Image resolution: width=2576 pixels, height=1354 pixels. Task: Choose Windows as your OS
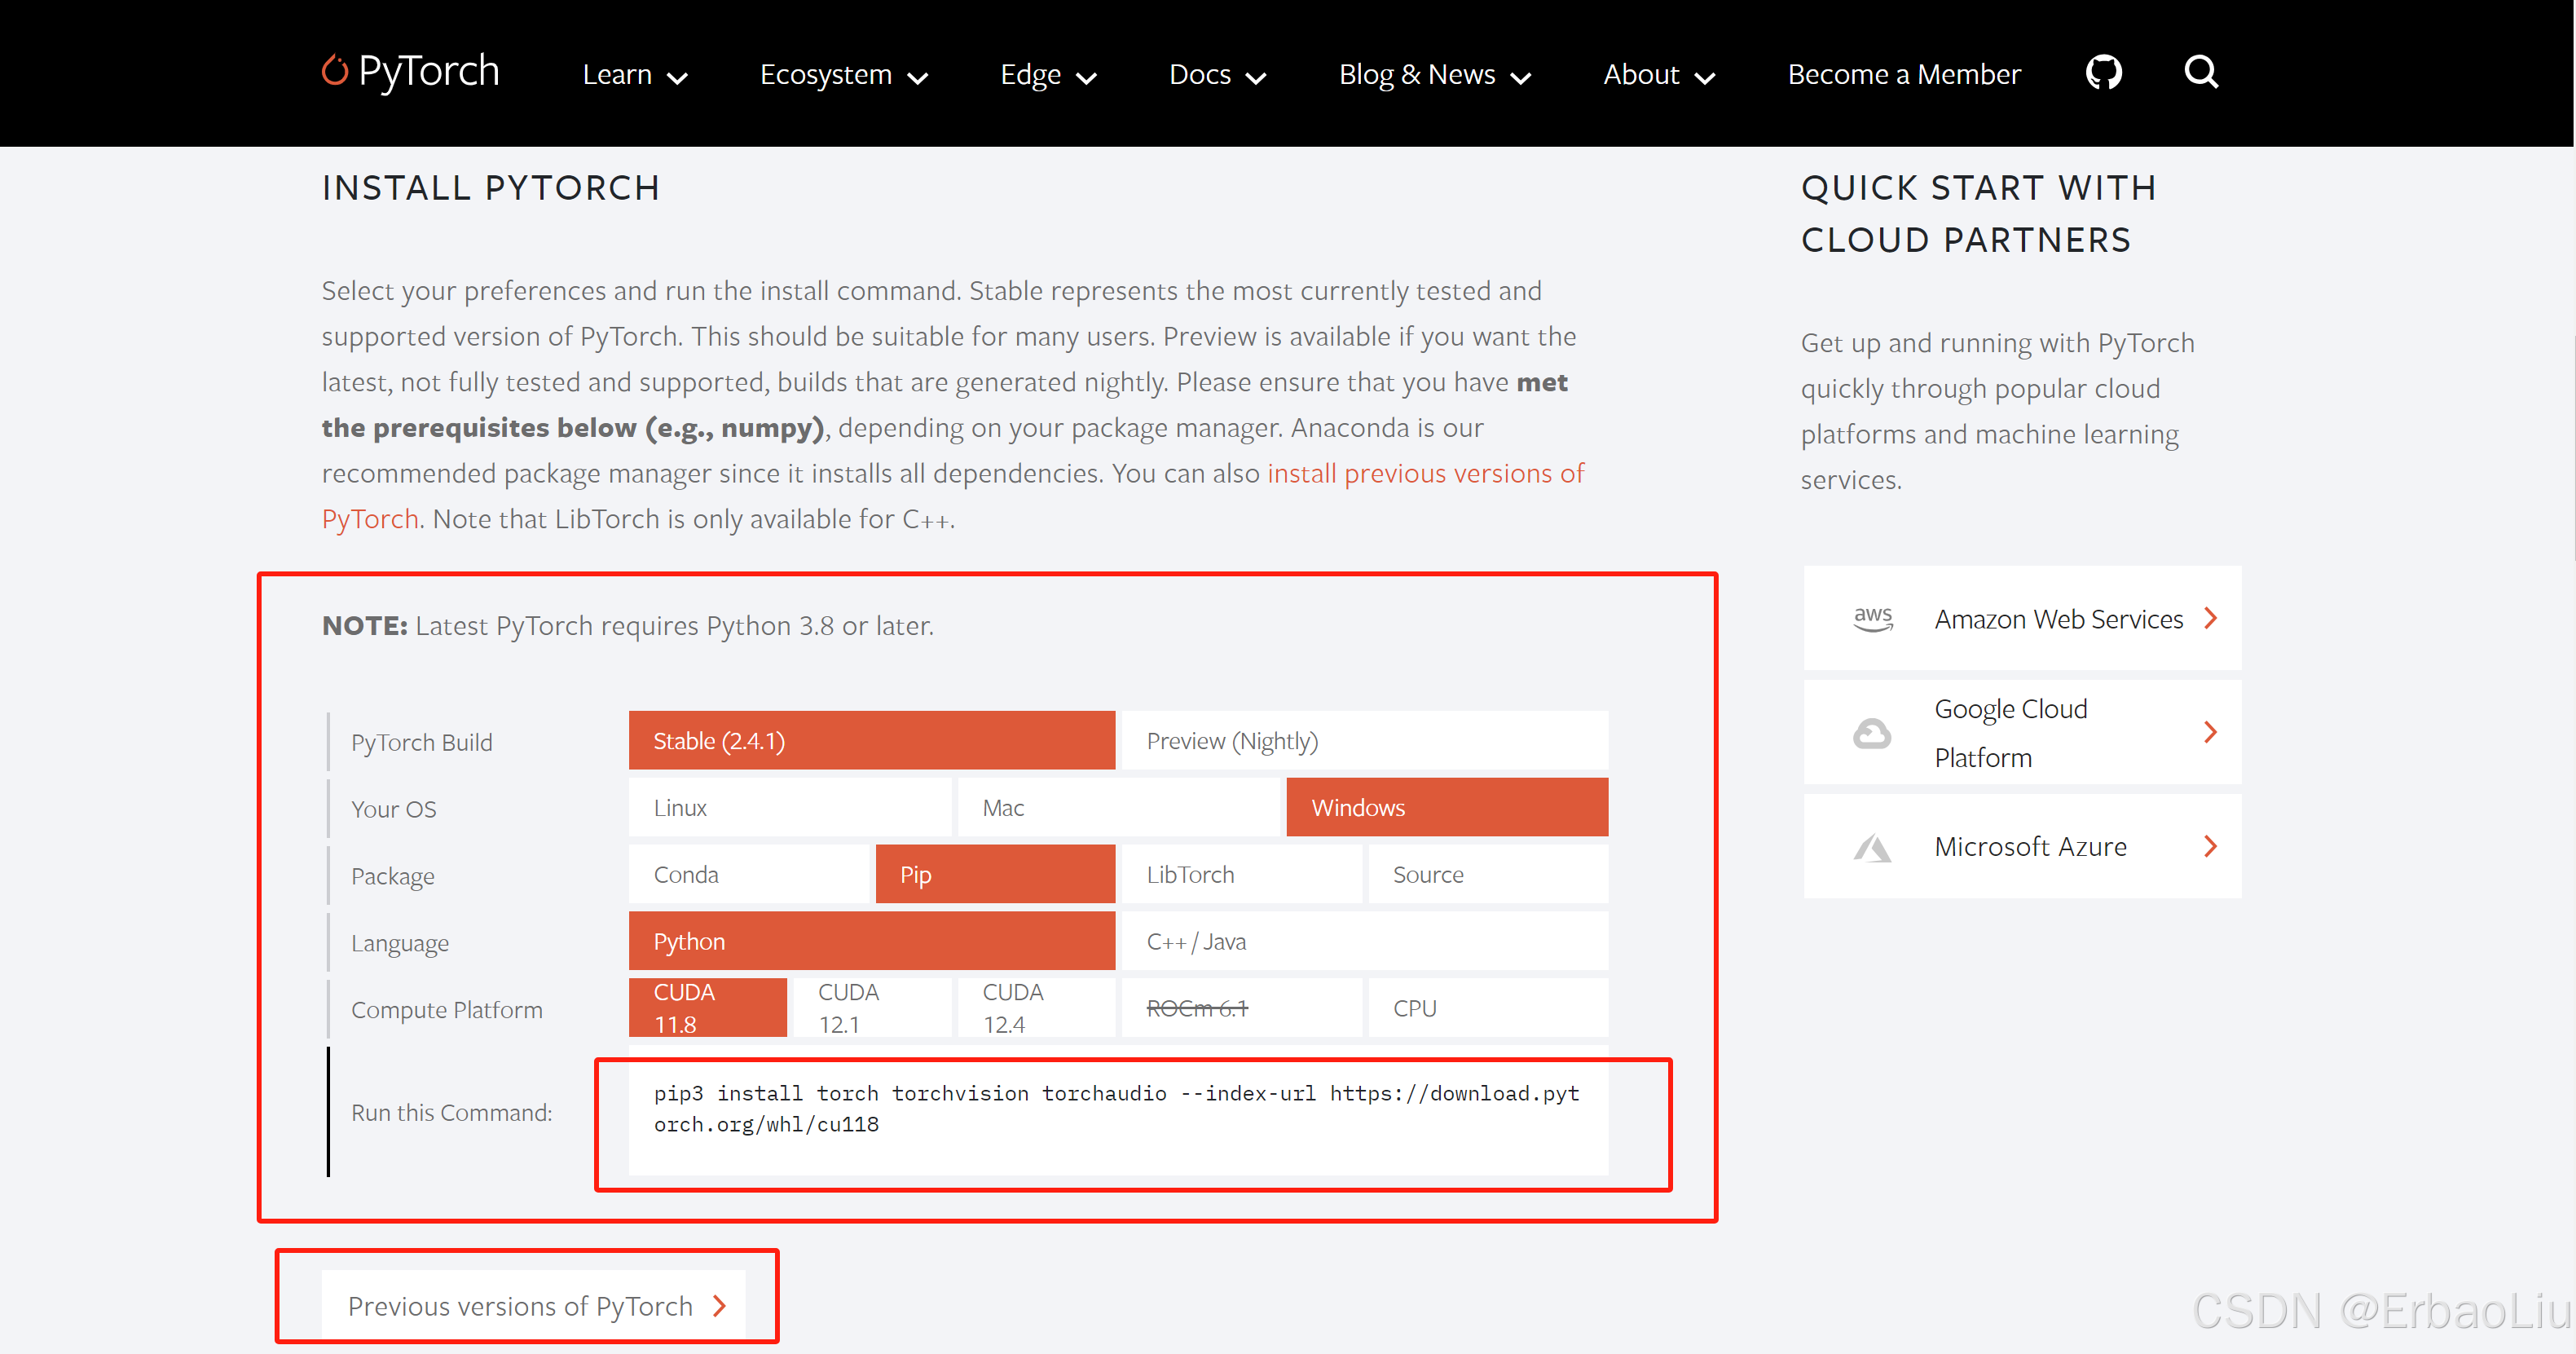[1447, 808]
